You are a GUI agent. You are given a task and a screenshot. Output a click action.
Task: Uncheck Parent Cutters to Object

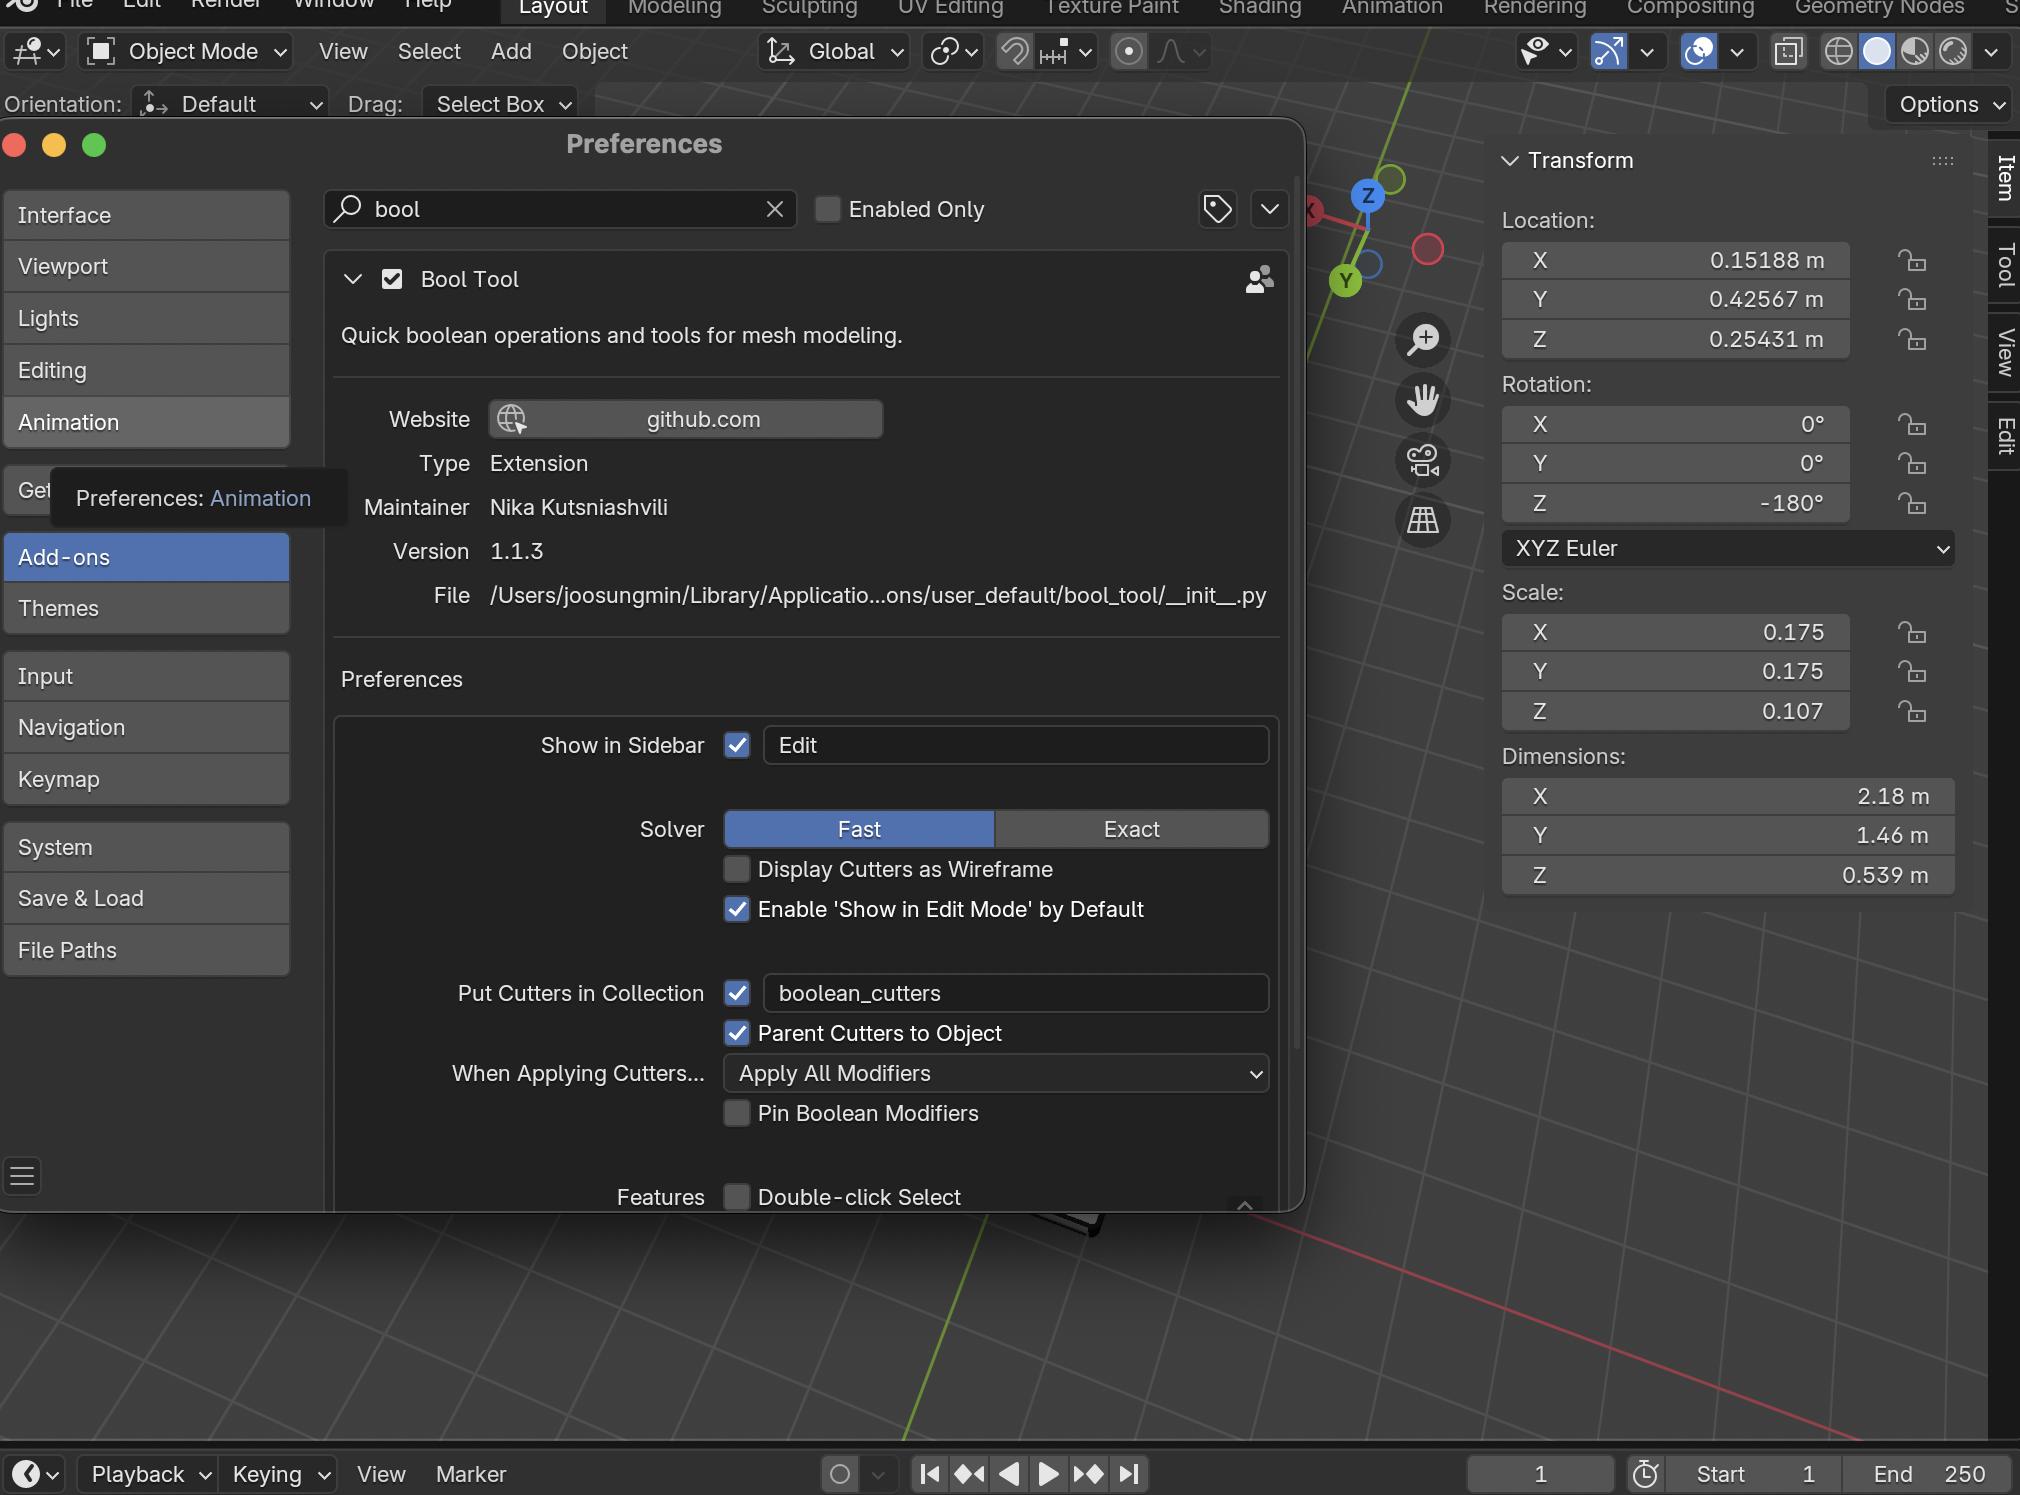pyautogui.click(x=737, y=1033)
